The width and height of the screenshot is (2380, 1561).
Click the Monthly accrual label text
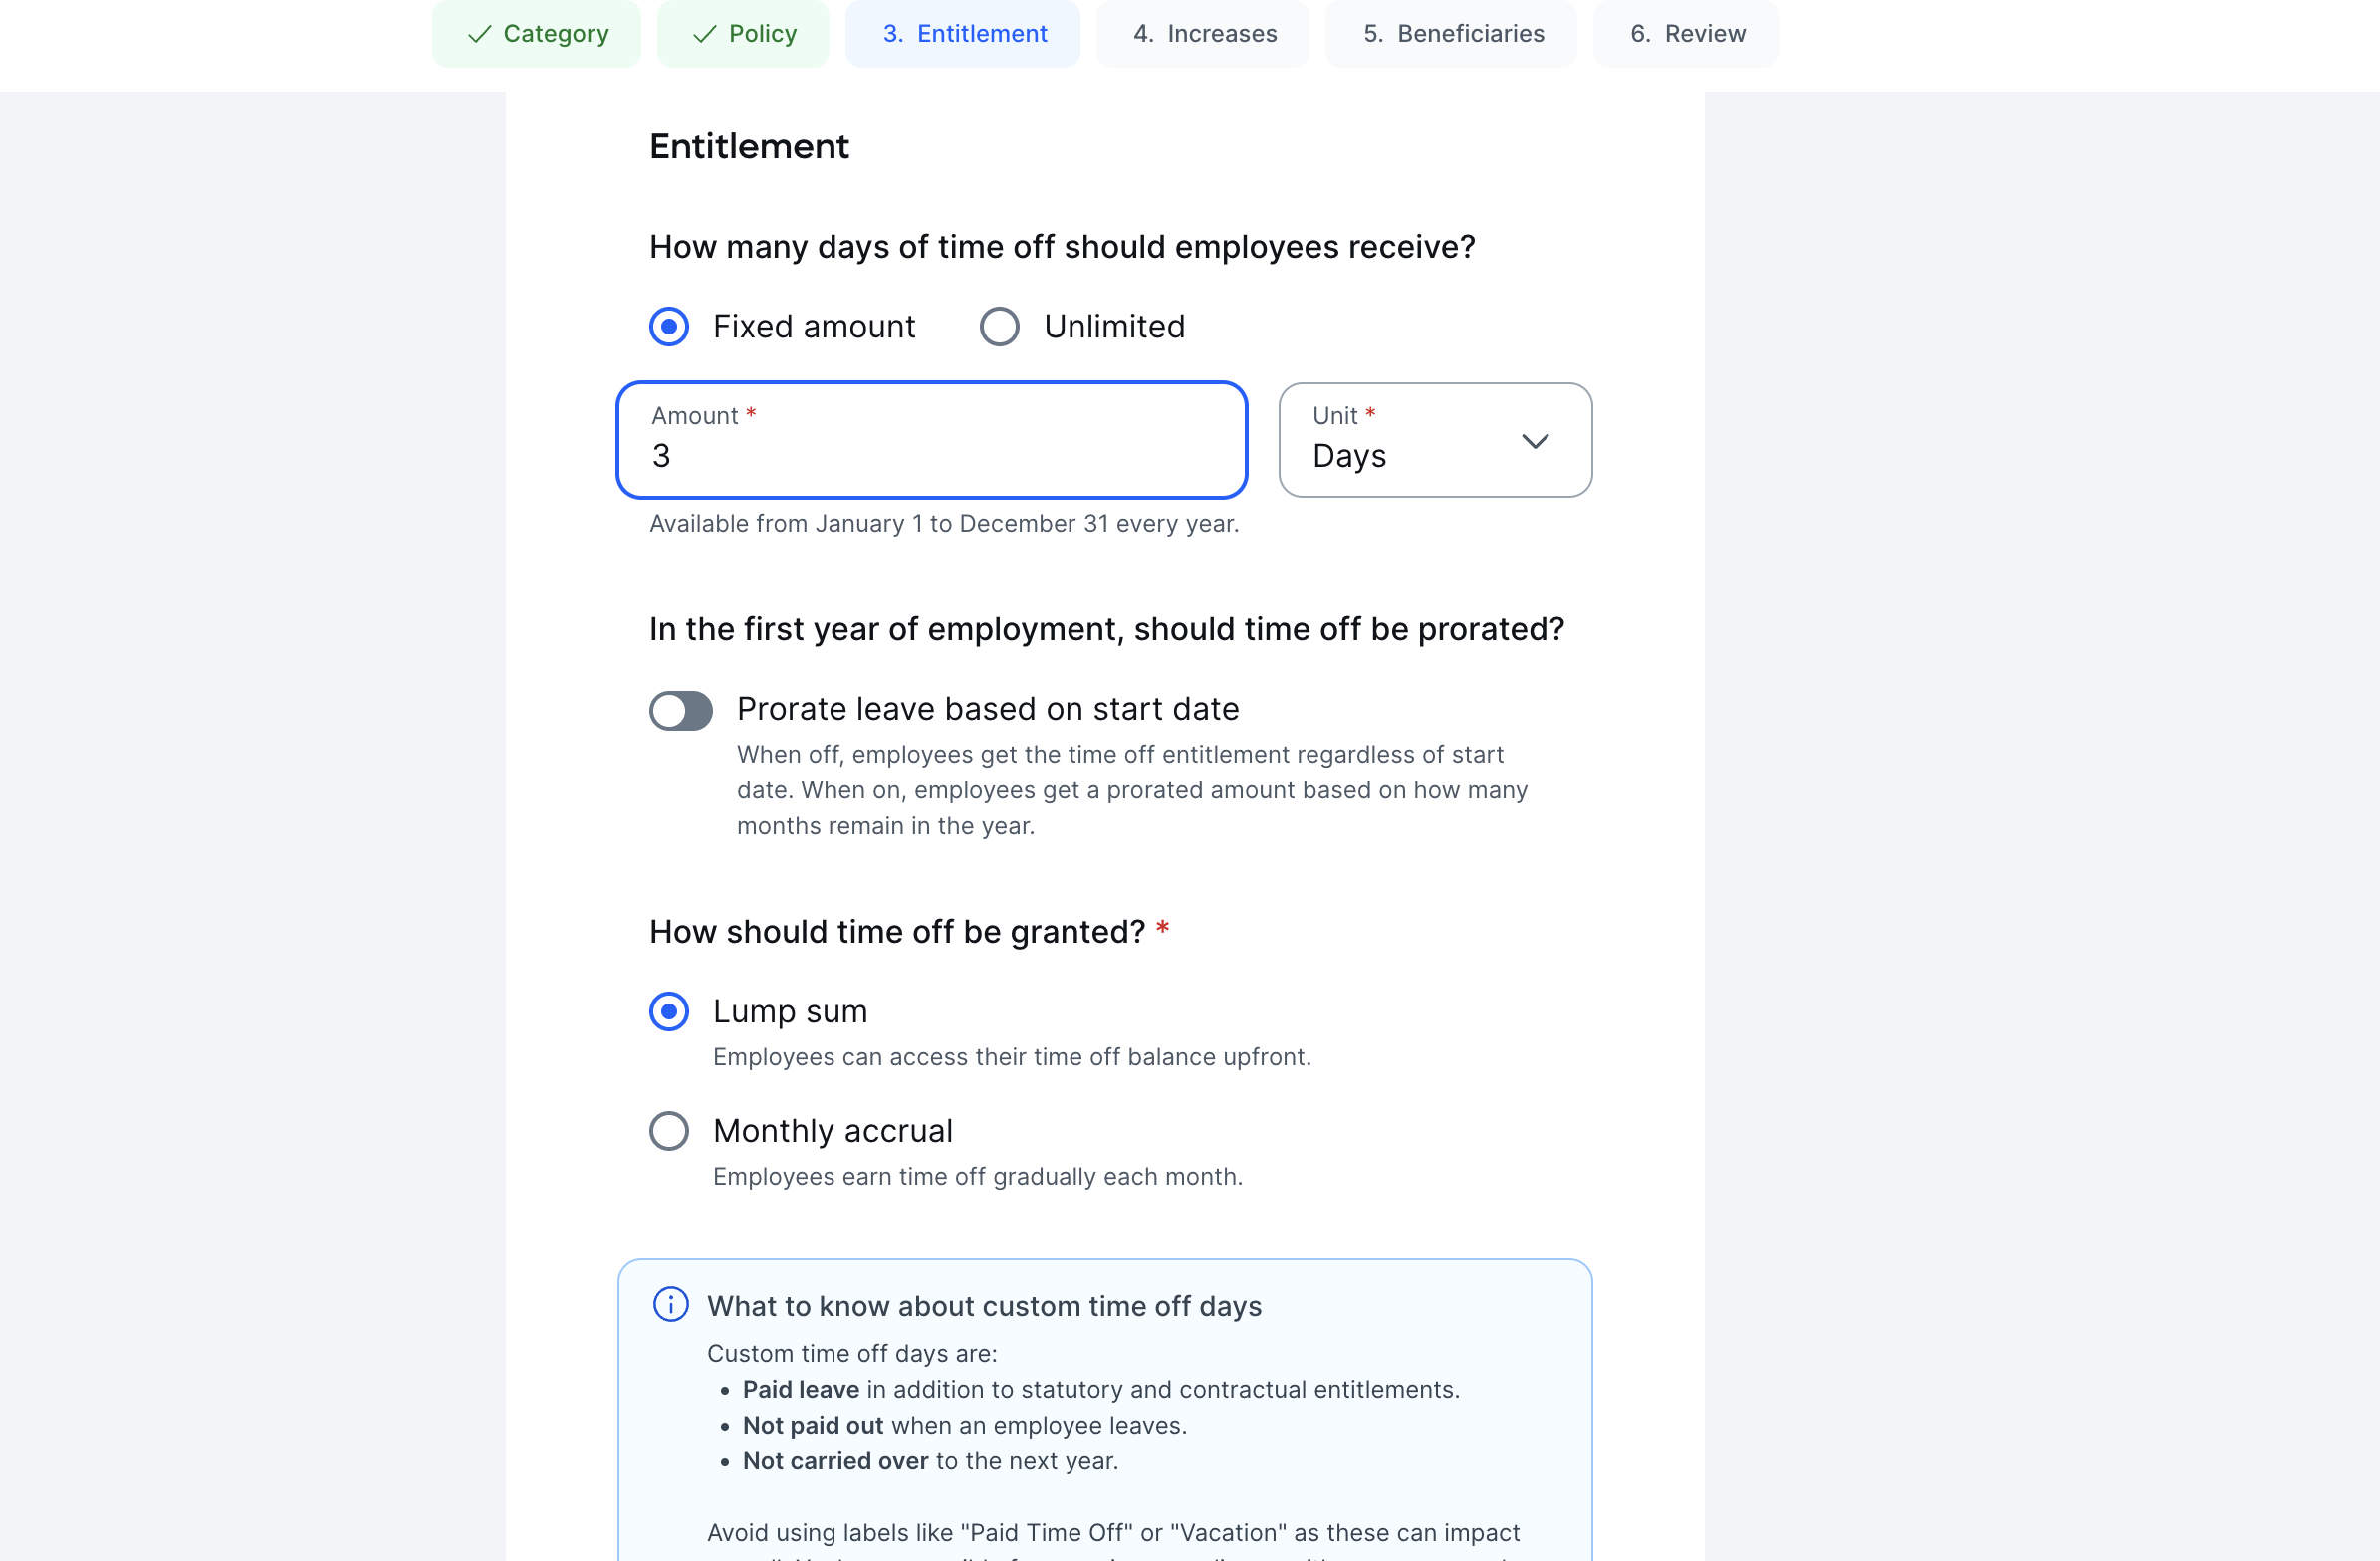pyautogui.click(x=833, y=1131)
